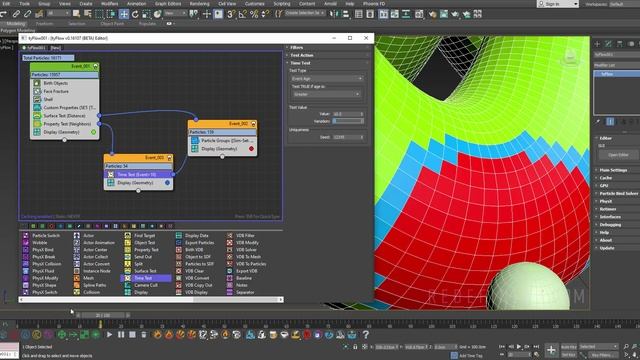Image resolution: width=640 pixels, height=360 pixels.
Task: Select the VDB Solver operator
Action: [242, 250]
